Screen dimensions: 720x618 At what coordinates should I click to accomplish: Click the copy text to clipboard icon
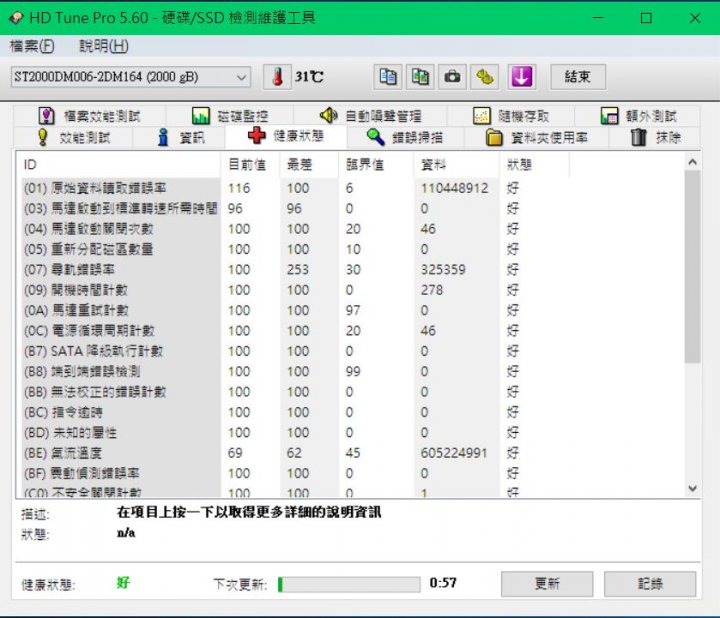click(x=388, y=77)
